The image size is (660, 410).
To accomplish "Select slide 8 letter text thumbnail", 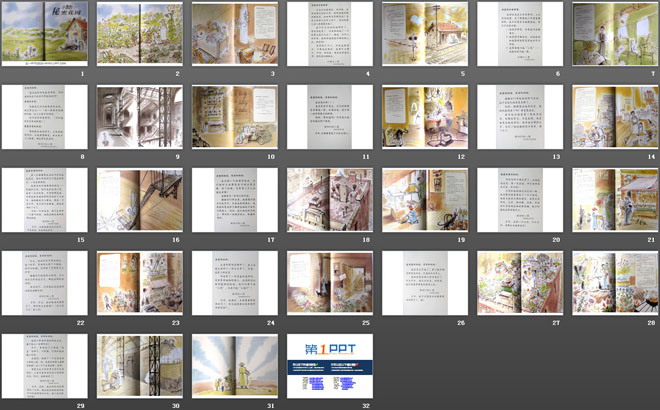I will [x=45, y=117].
